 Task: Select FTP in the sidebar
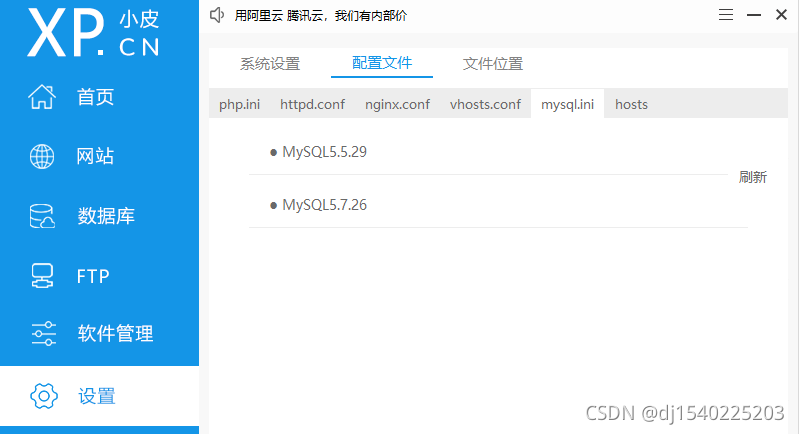click(93, 276)
